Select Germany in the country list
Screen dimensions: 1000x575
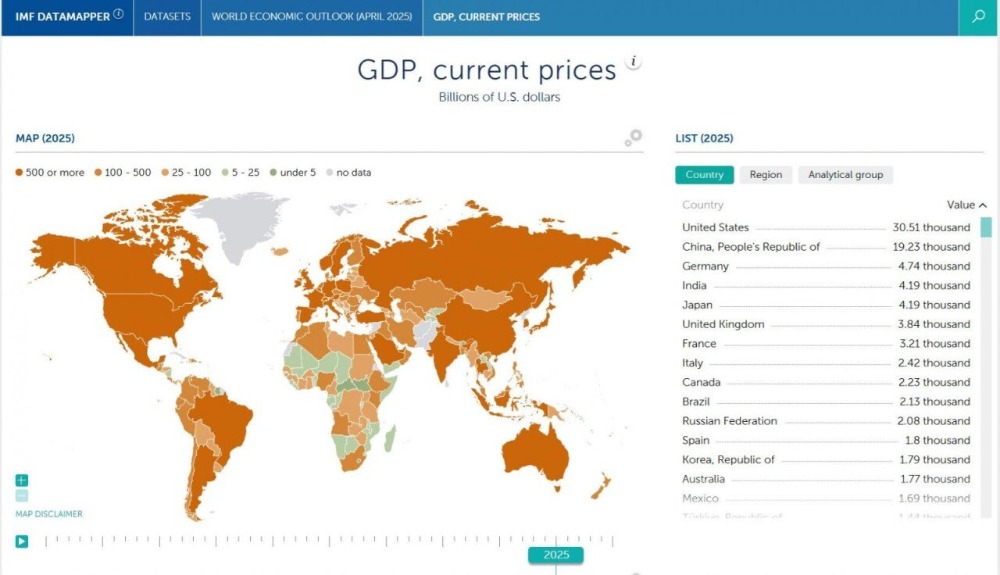point(705,266)
